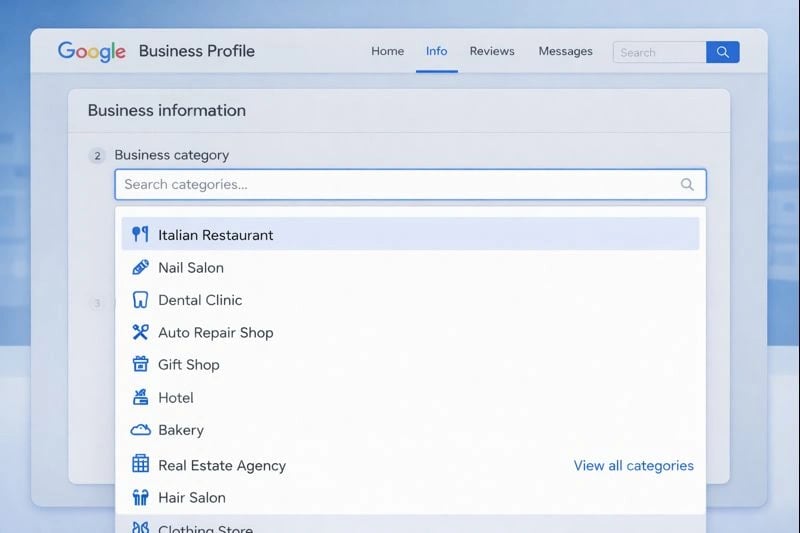
Task: Select the Clothing Store option
Action: point(411,525)
